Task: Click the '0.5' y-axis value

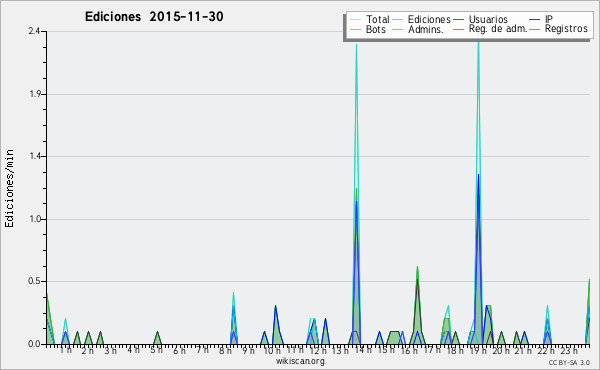Action: [35, 281]
